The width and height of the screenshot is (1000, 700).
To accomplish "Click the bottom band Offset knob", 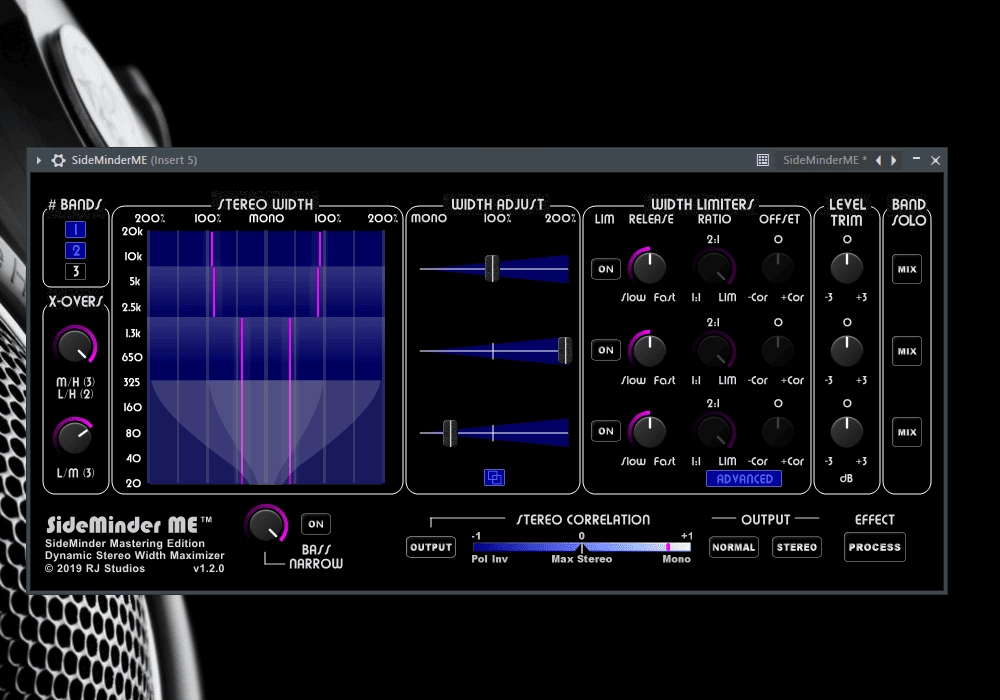I will pos(778,431).
